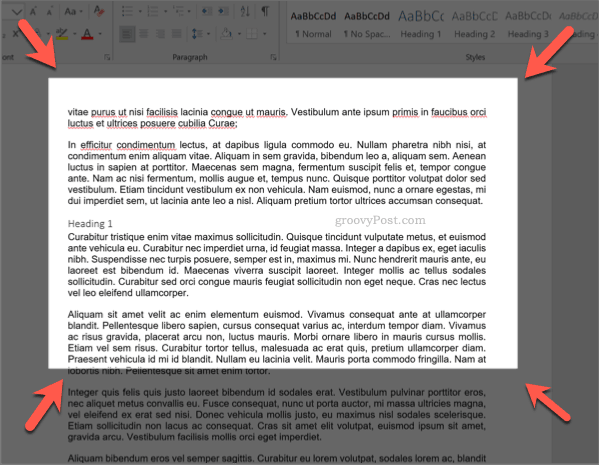Expand the Numbering dropdown arrow
This screenshot has width=599, height=465.
click(x=165, y=11)
